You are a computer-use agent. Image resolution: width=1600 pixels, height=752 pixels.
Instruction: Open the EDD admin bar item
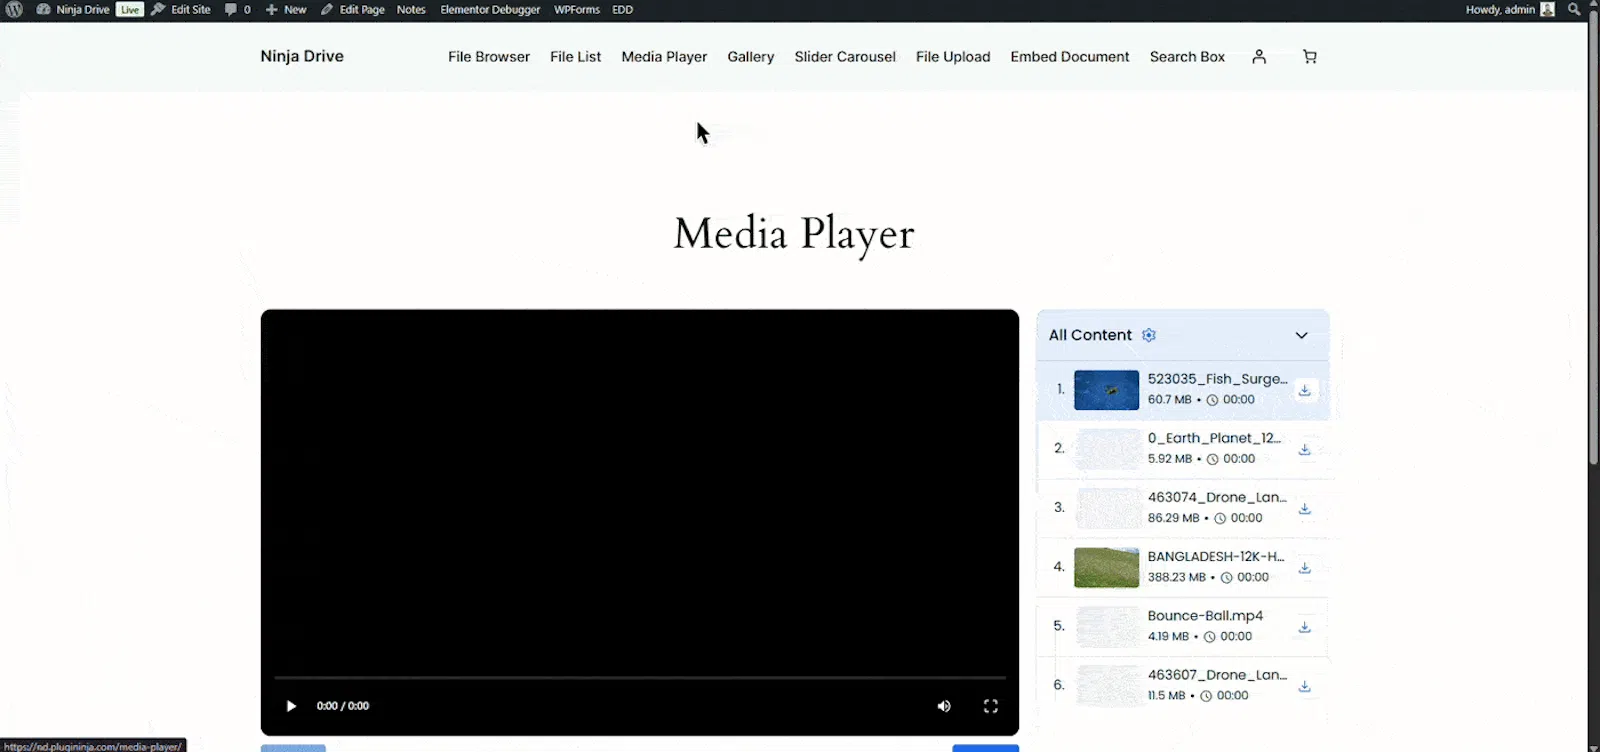(622, 10)
